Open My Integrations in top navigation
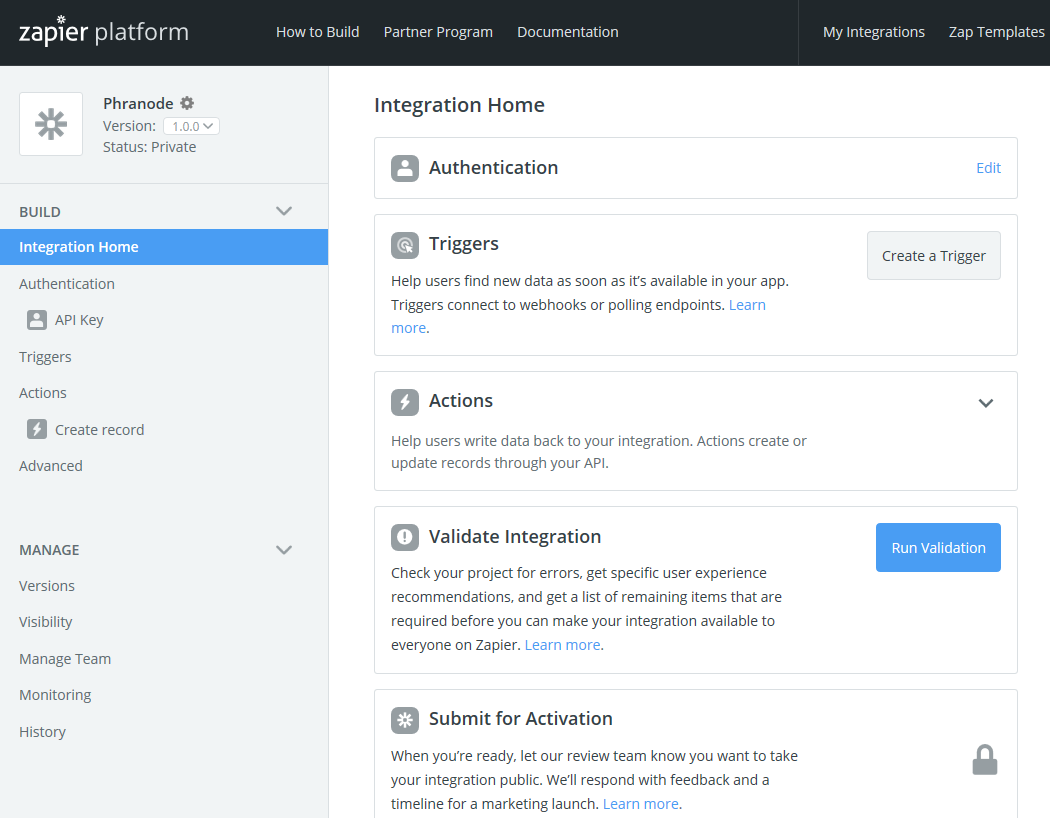The image size is (1050, 818). click(x=873, y=32)
